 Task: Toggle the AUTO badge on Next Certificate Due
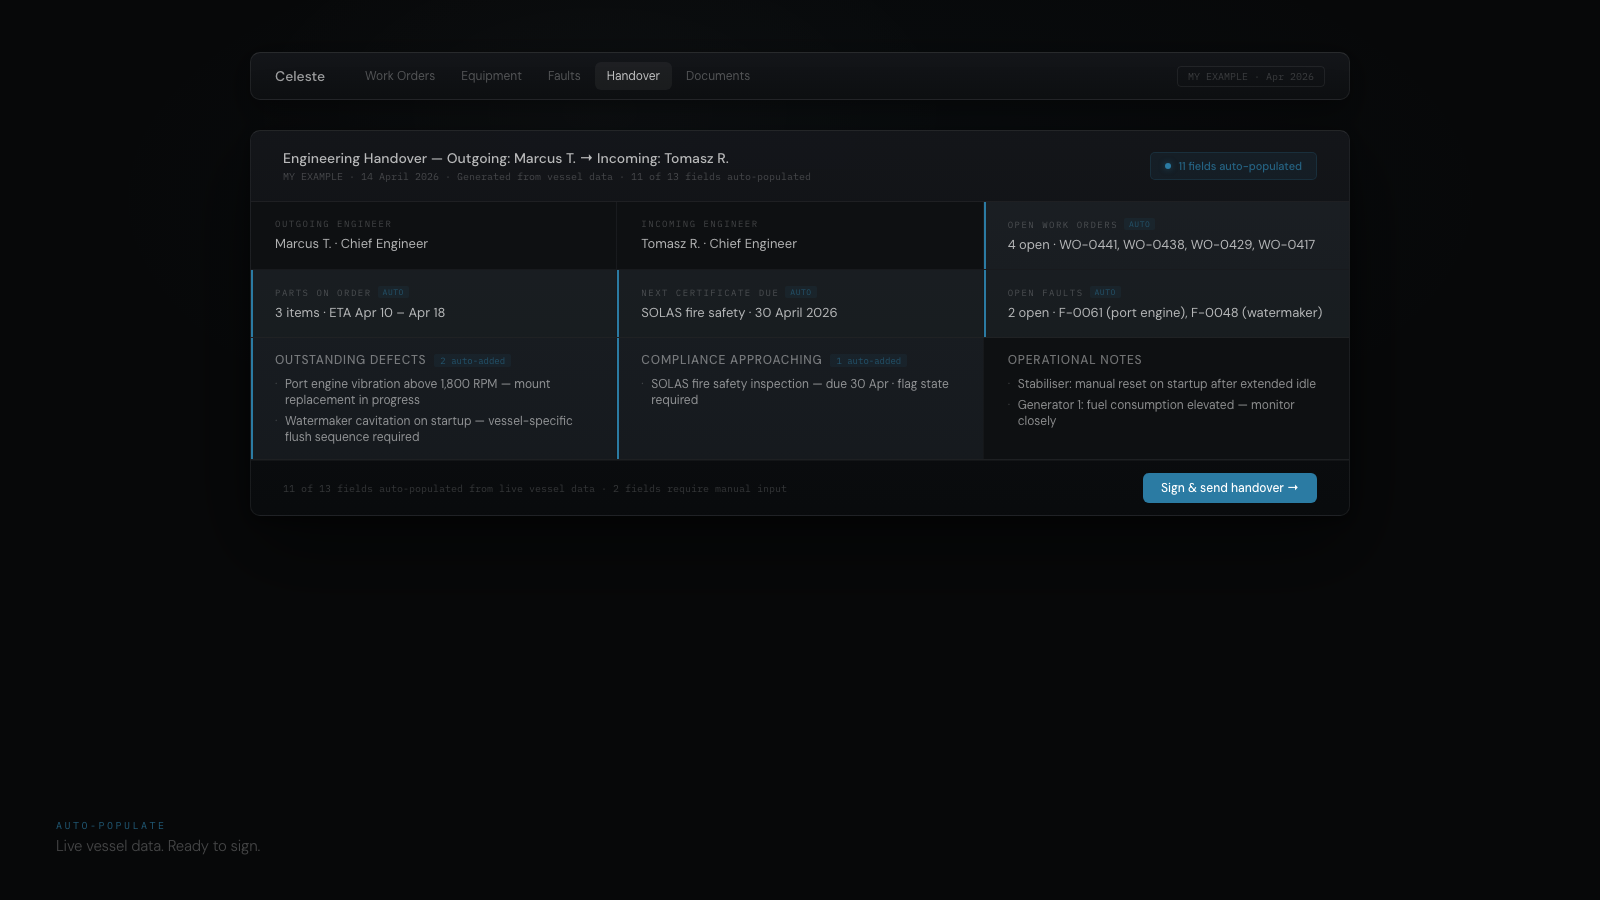(801, 292)
